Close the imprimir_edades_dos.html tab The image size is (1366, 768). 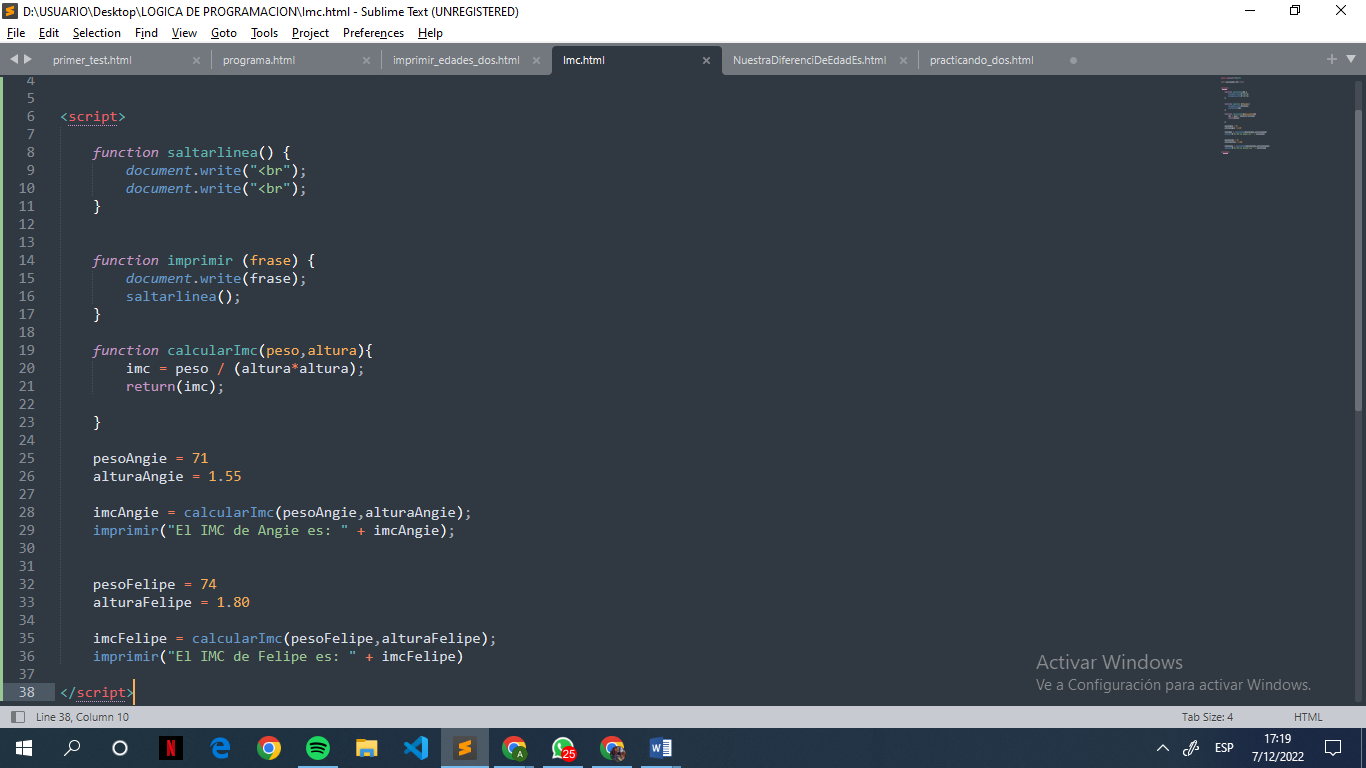pyautogui.click(x=536, y=60)
